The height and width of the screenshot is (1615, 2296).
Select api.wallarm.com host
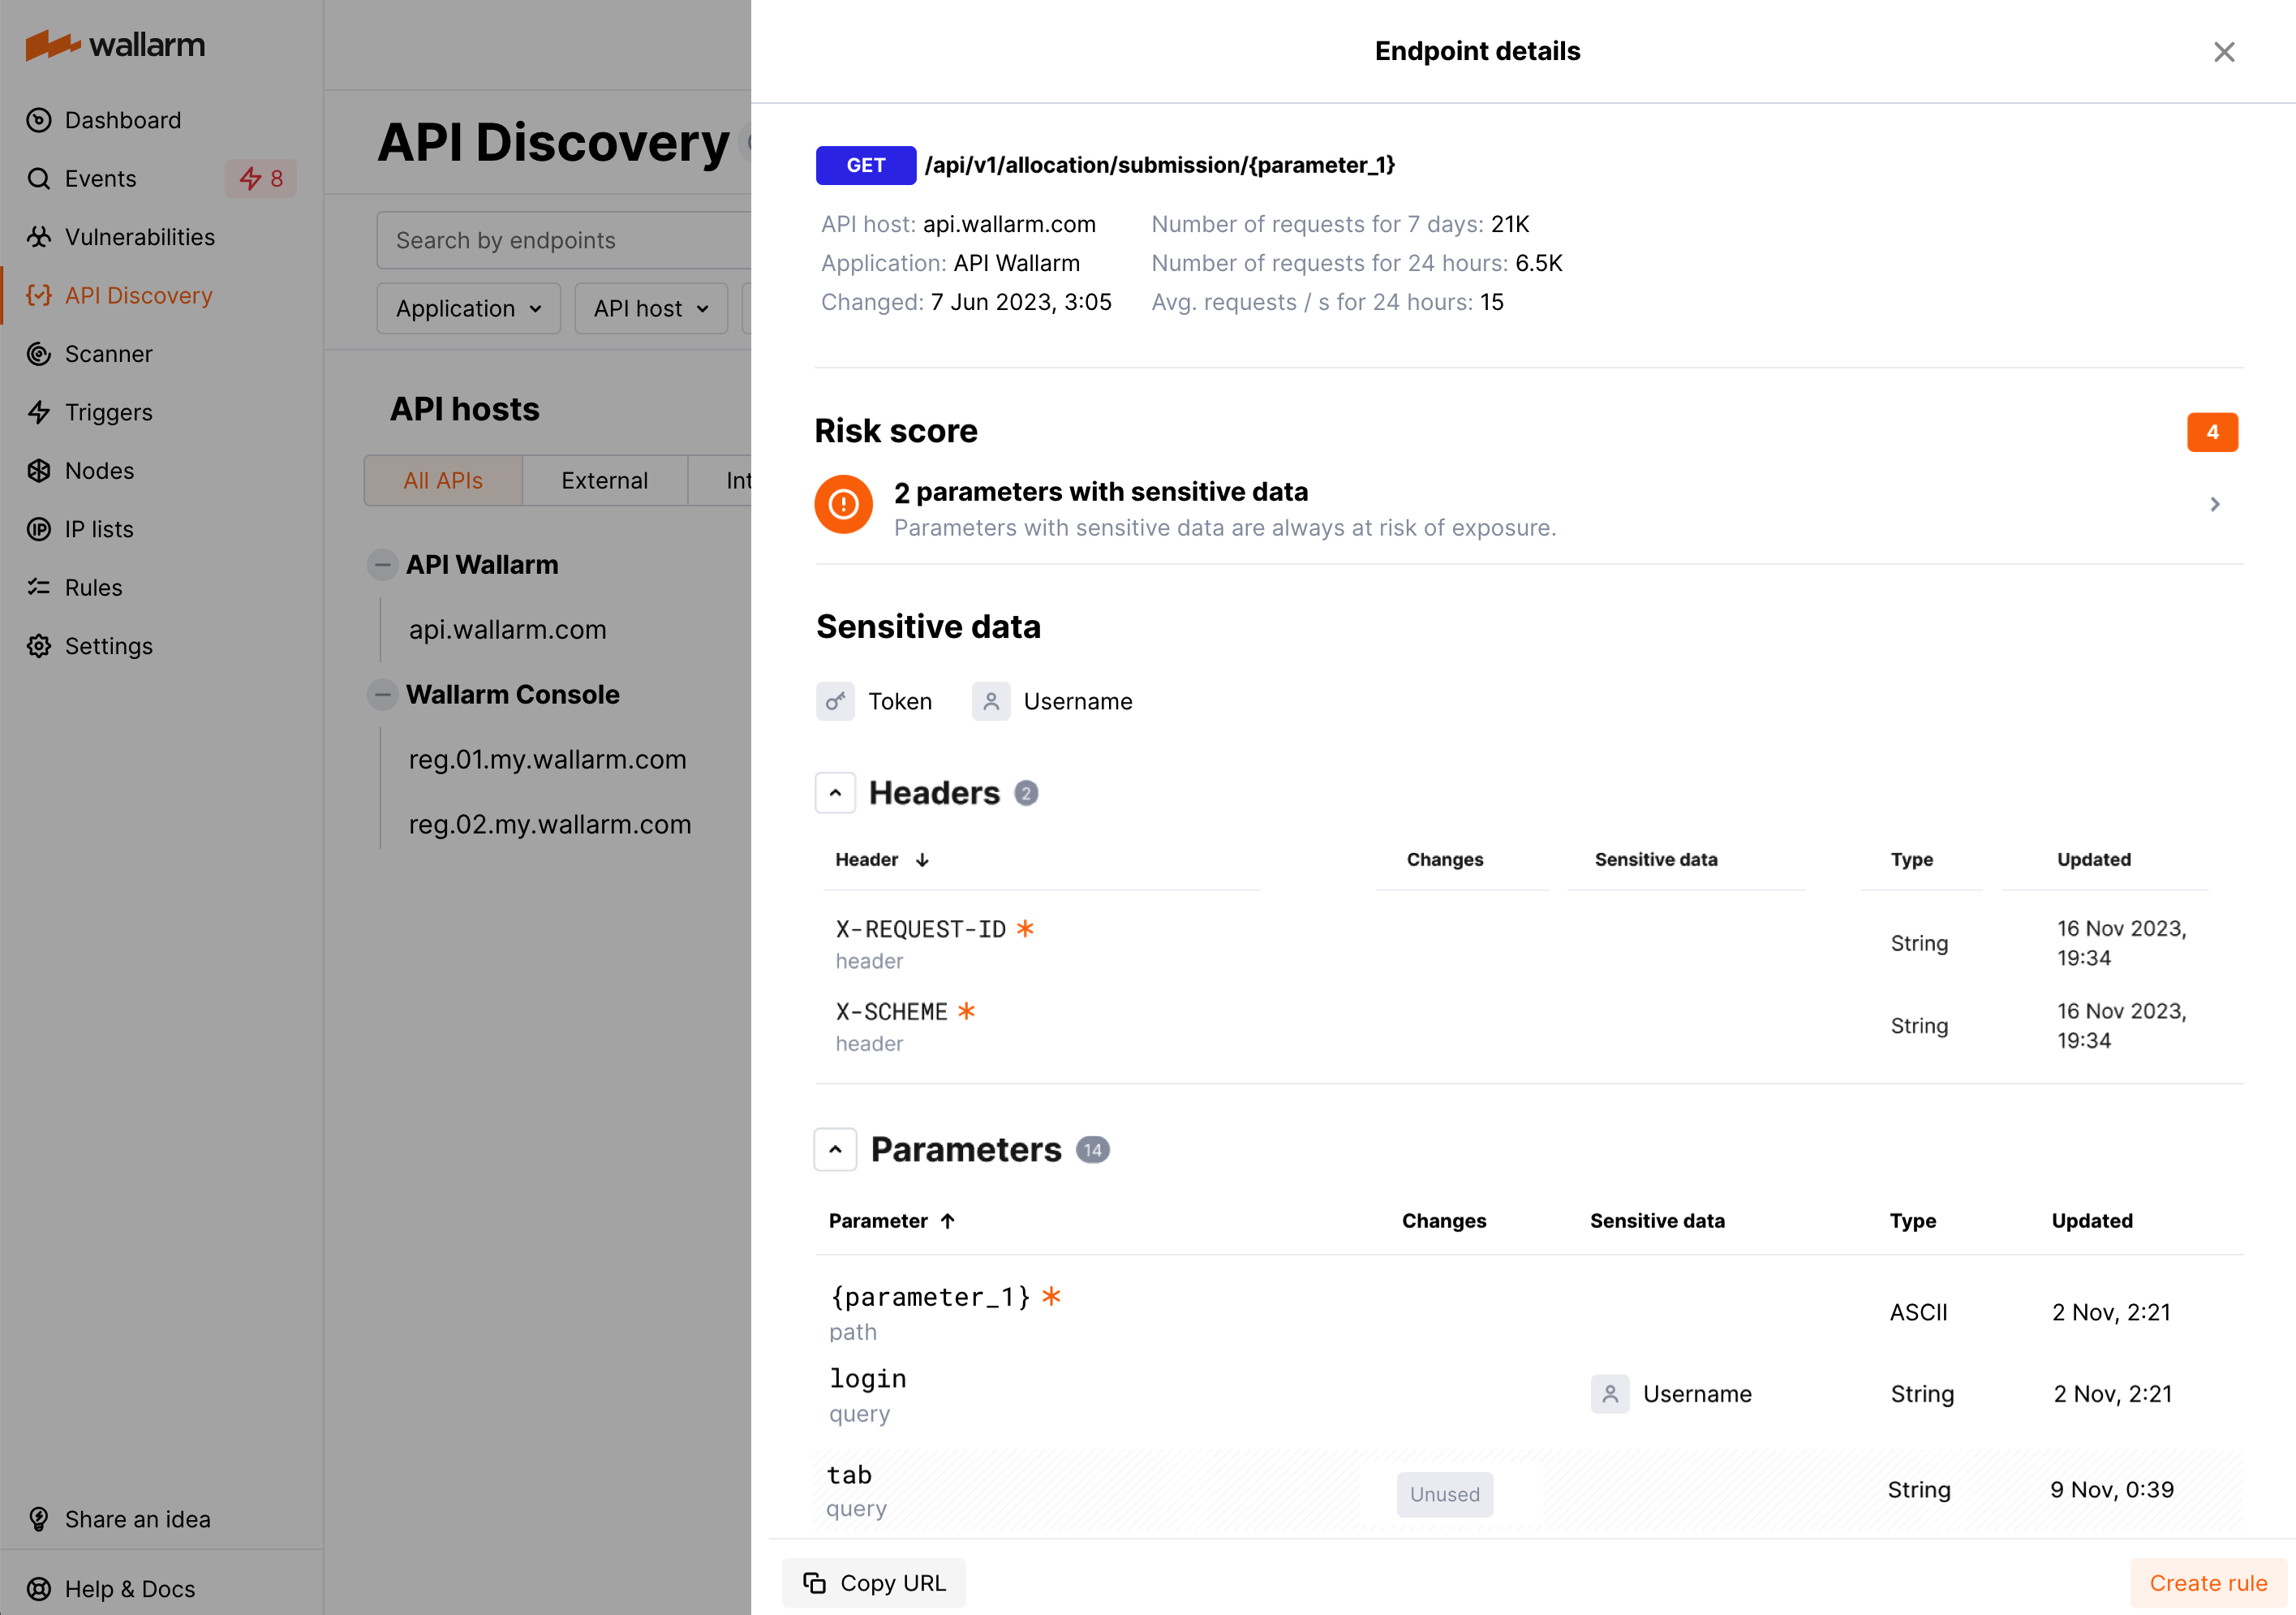(x=507, y=630)
